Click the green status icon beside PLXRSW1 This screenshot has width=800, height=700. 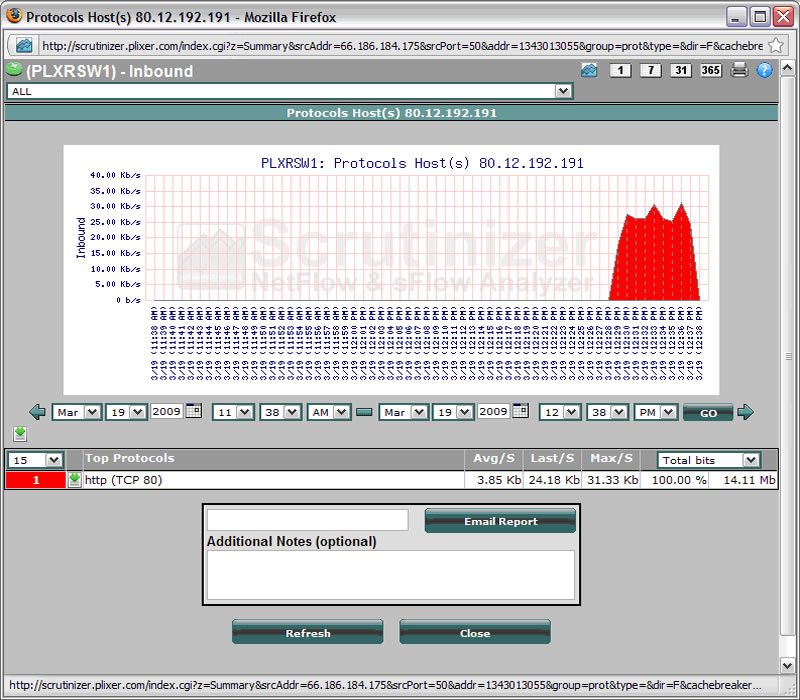click(14, 70)
